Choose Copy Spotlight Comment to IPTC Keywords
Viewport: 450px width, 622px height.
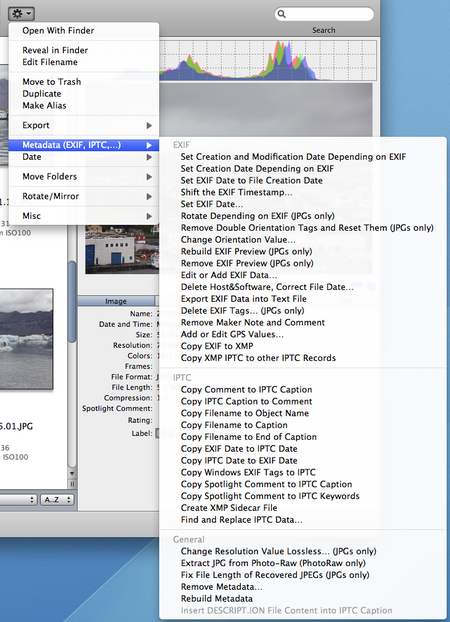(x=303, y=496)
